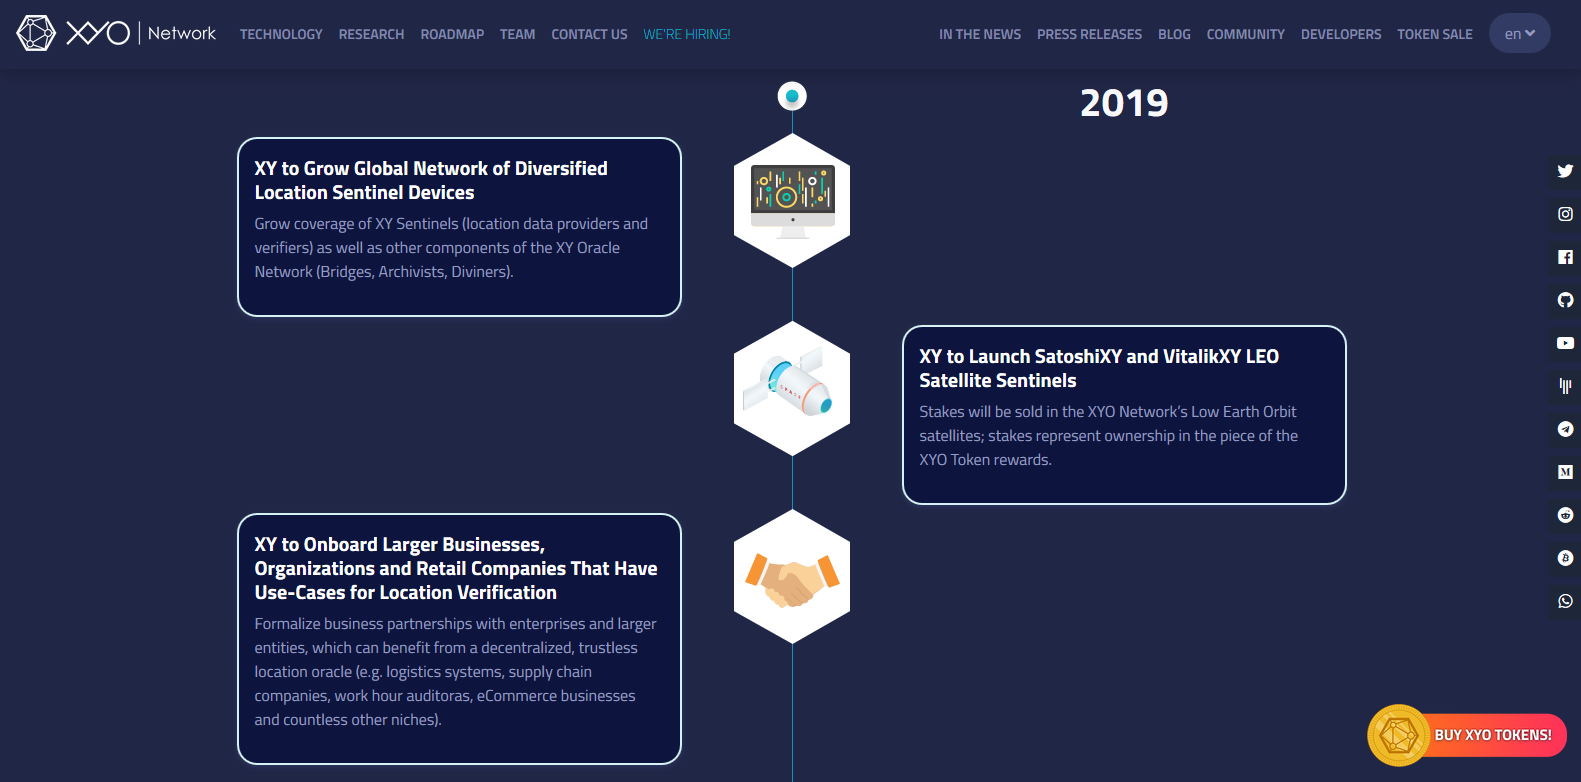Open the Medium icon in the sidebar

coord(1565,472)
